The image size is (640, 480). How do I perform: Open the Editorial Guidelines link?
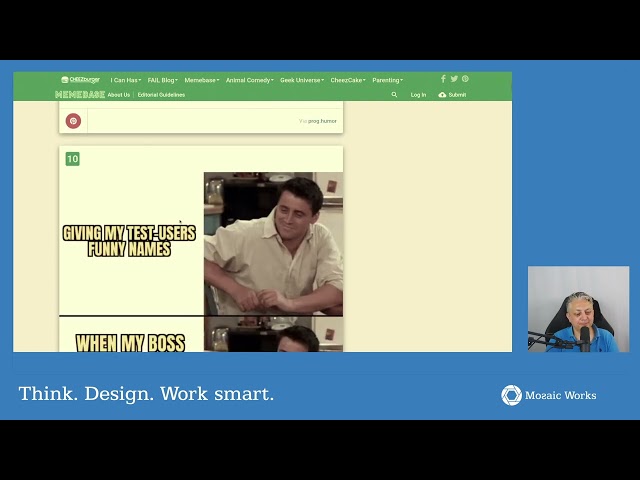coord(161,95)
